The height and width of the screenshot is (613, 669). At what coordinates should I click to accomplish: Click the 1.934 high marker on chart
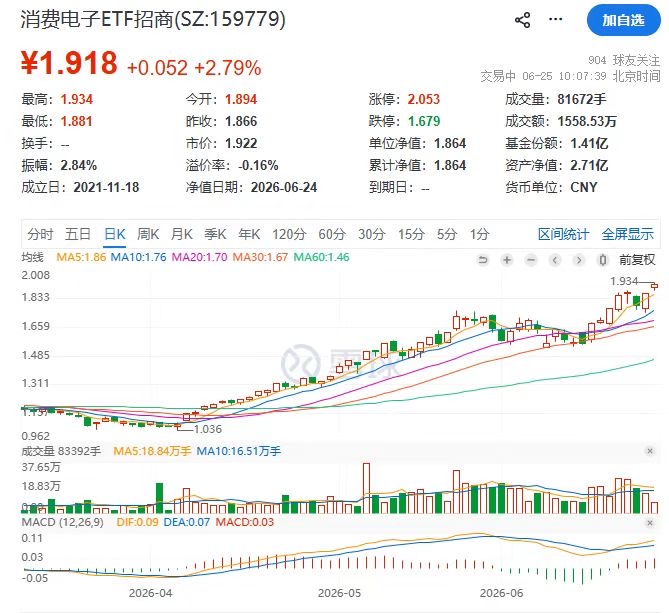click(x=624, y=281)
